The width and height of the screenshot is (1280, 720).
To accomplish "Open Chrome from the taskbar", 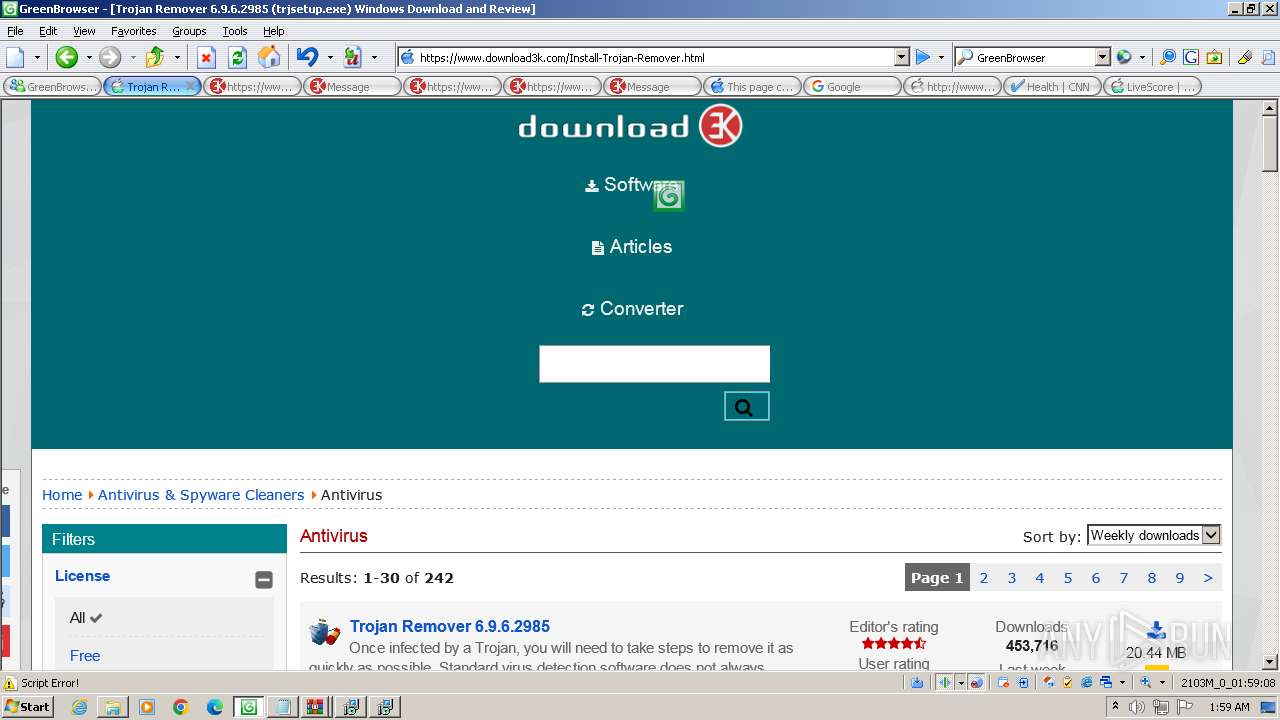I will 180,707.
